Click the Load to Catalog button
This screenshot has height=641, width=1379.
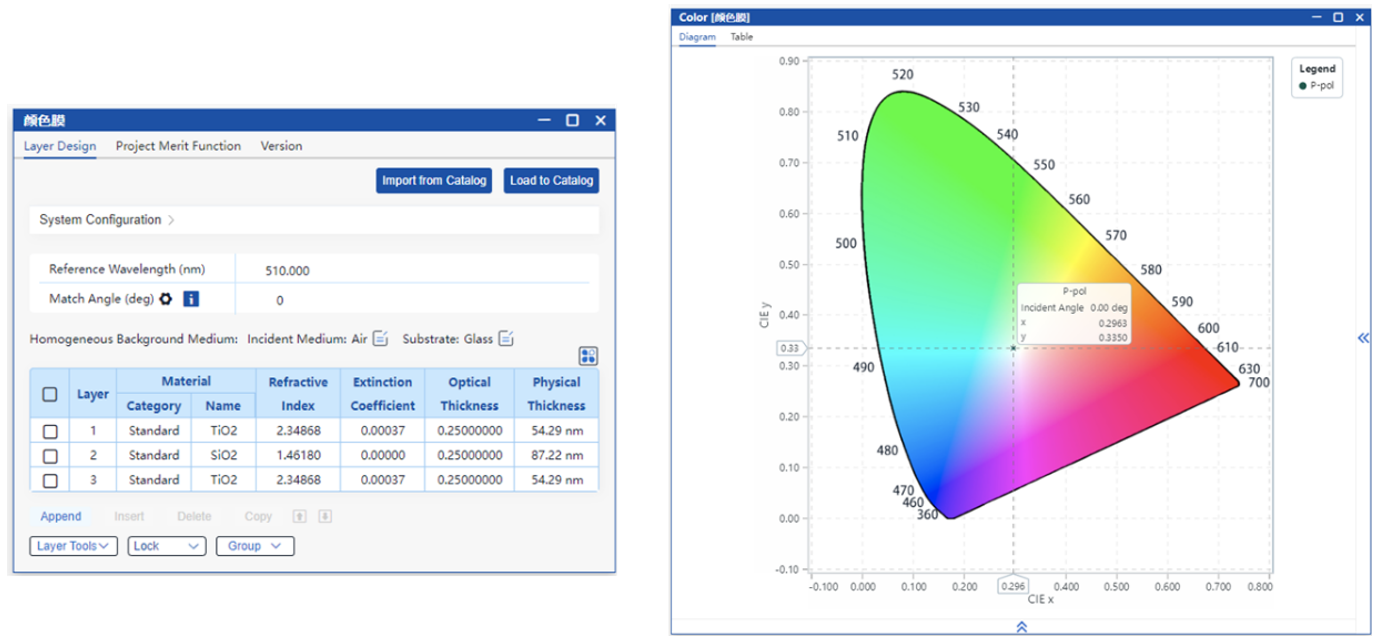click(x=551, y=181)
